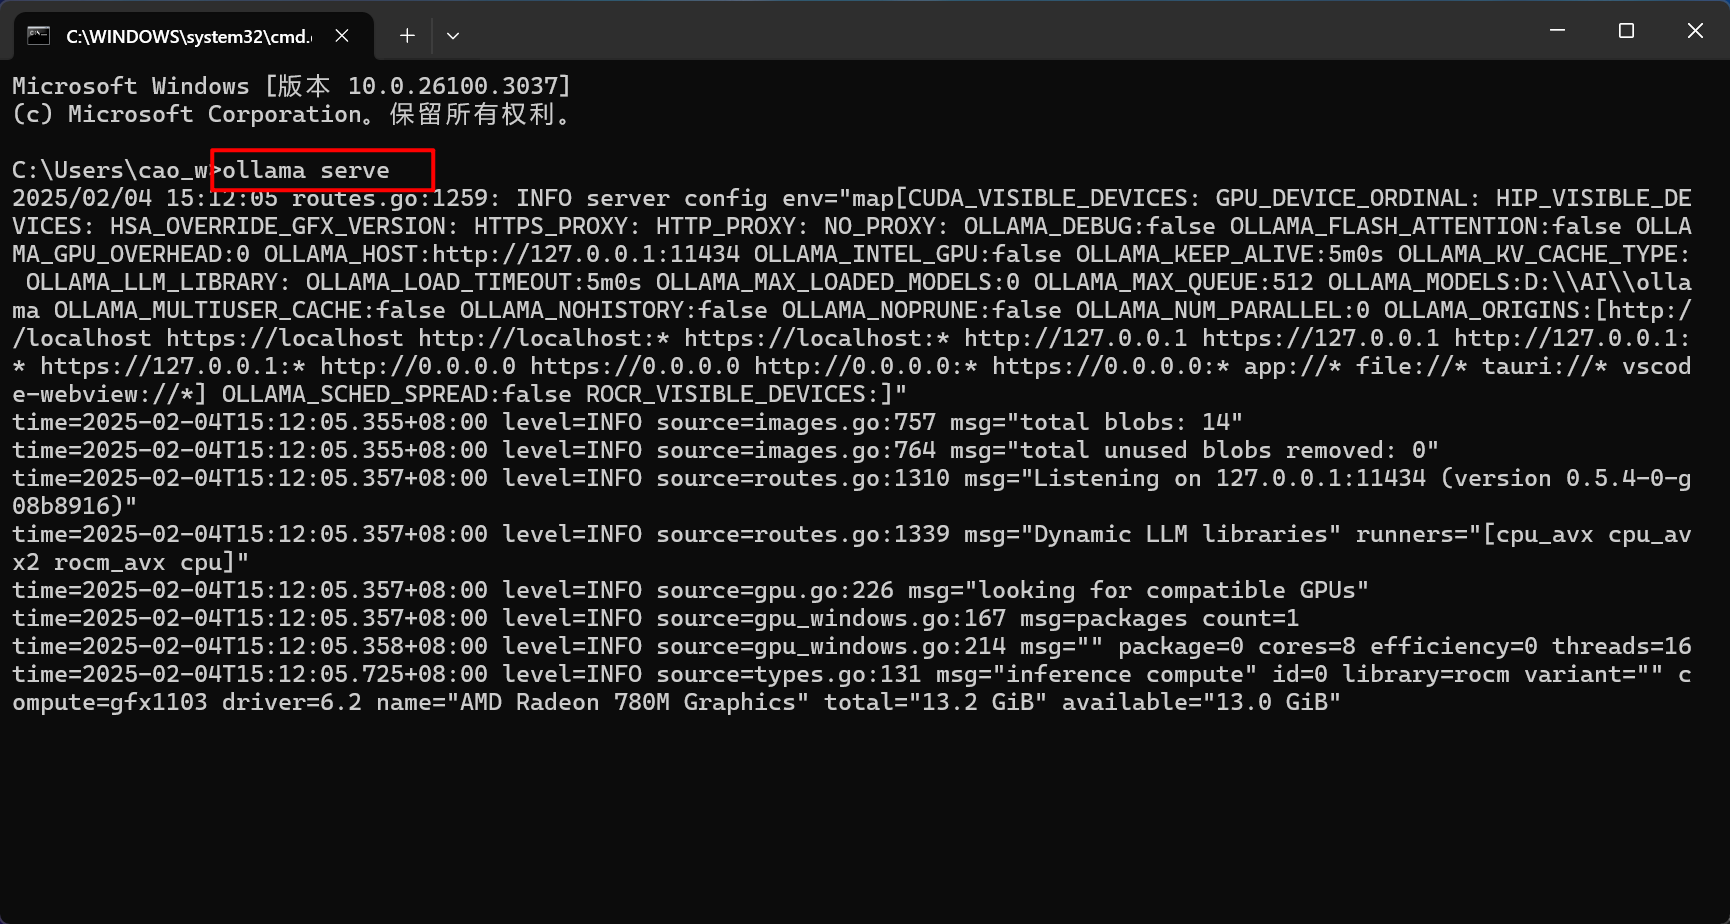Click the "looking for compatible GPUs" message
1730x924 pixels.
point(1172,591)
